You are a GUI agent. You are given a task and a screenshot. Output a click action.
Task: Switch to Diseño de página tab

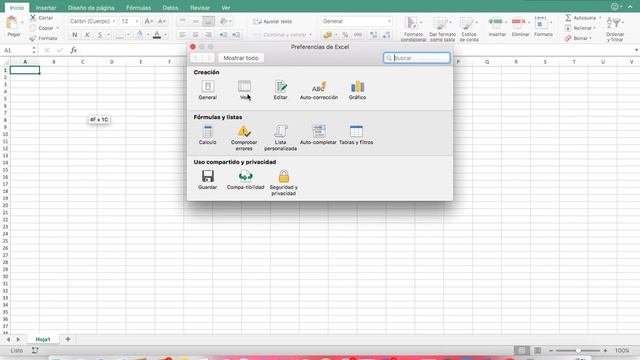point(91,8)
